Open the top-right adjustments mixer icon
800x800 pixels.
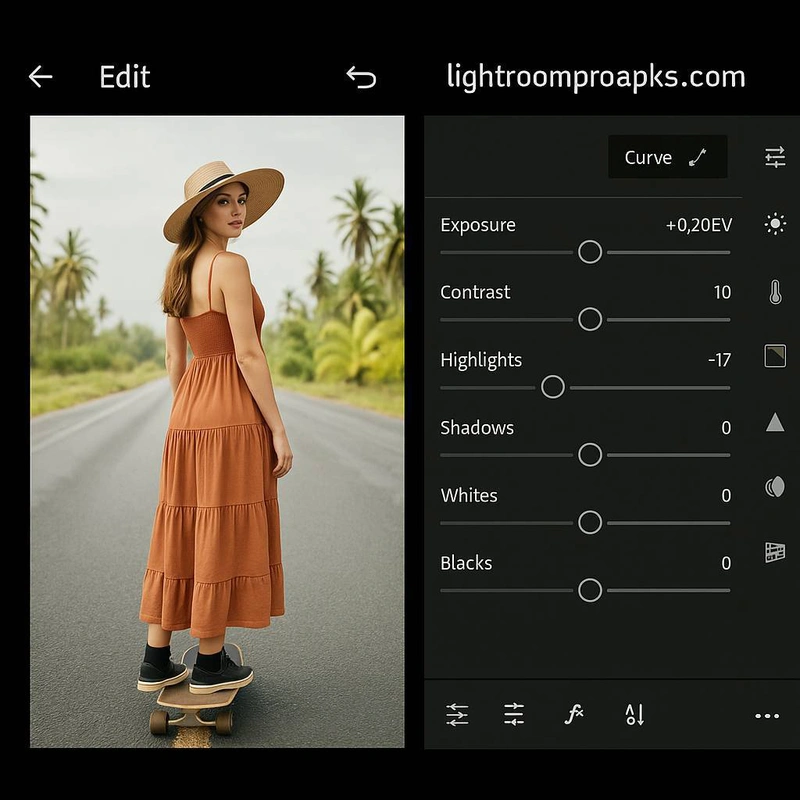[775, 156]
